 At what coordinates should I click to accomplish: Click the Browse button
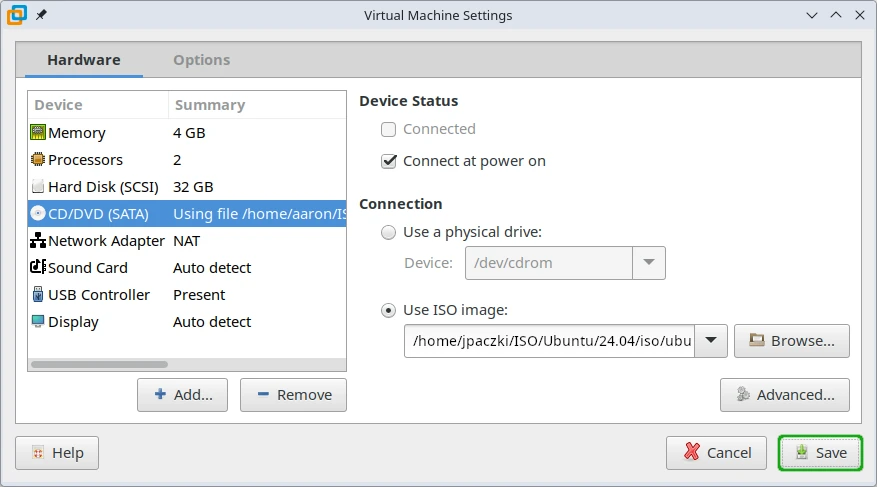tap(791, 341)
